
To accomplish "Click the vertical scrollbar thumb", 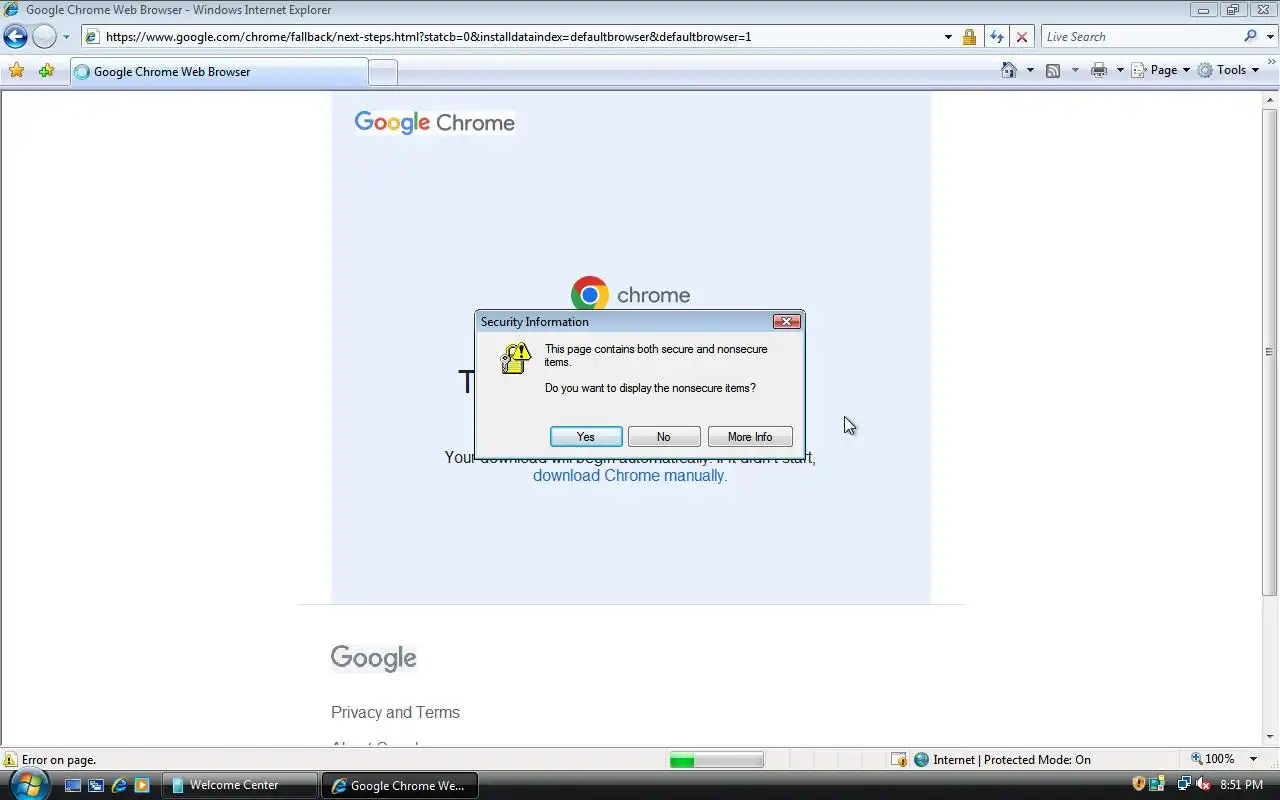I will [x=1271, y=352].
